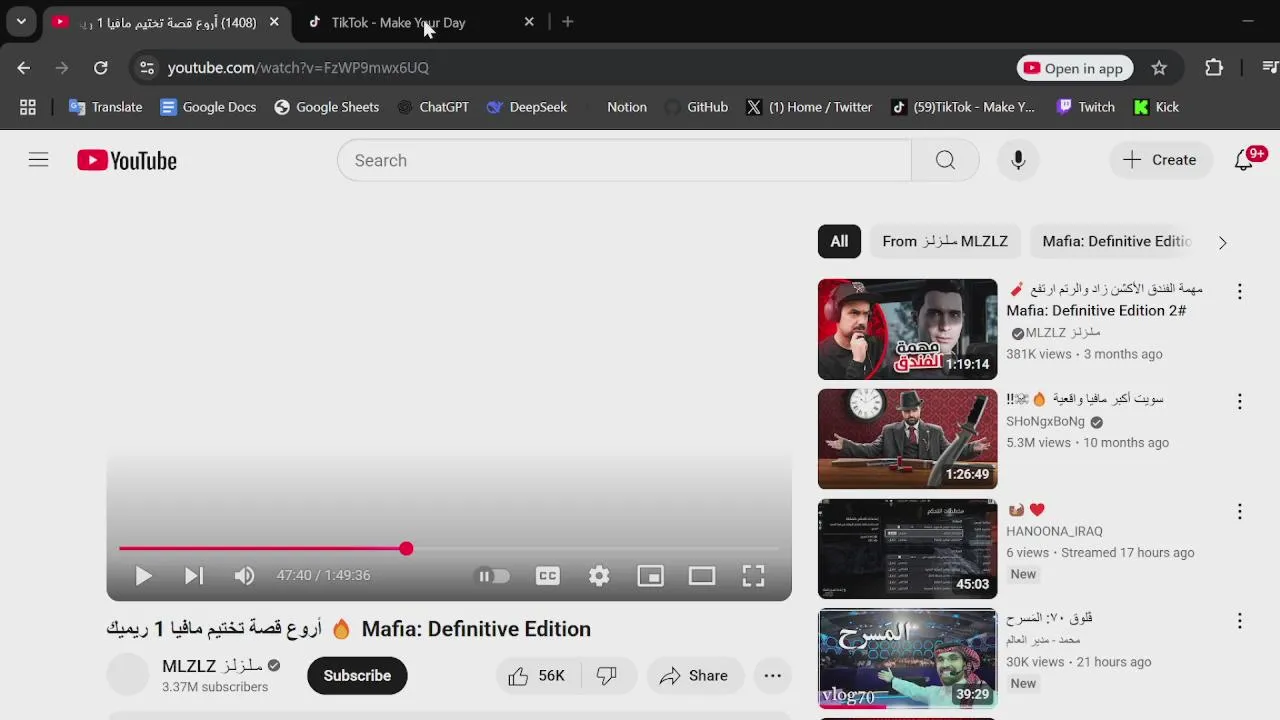Open the DeepSeek bookmark
Screen dimensions: 1280x720
[x=527, y=107]
